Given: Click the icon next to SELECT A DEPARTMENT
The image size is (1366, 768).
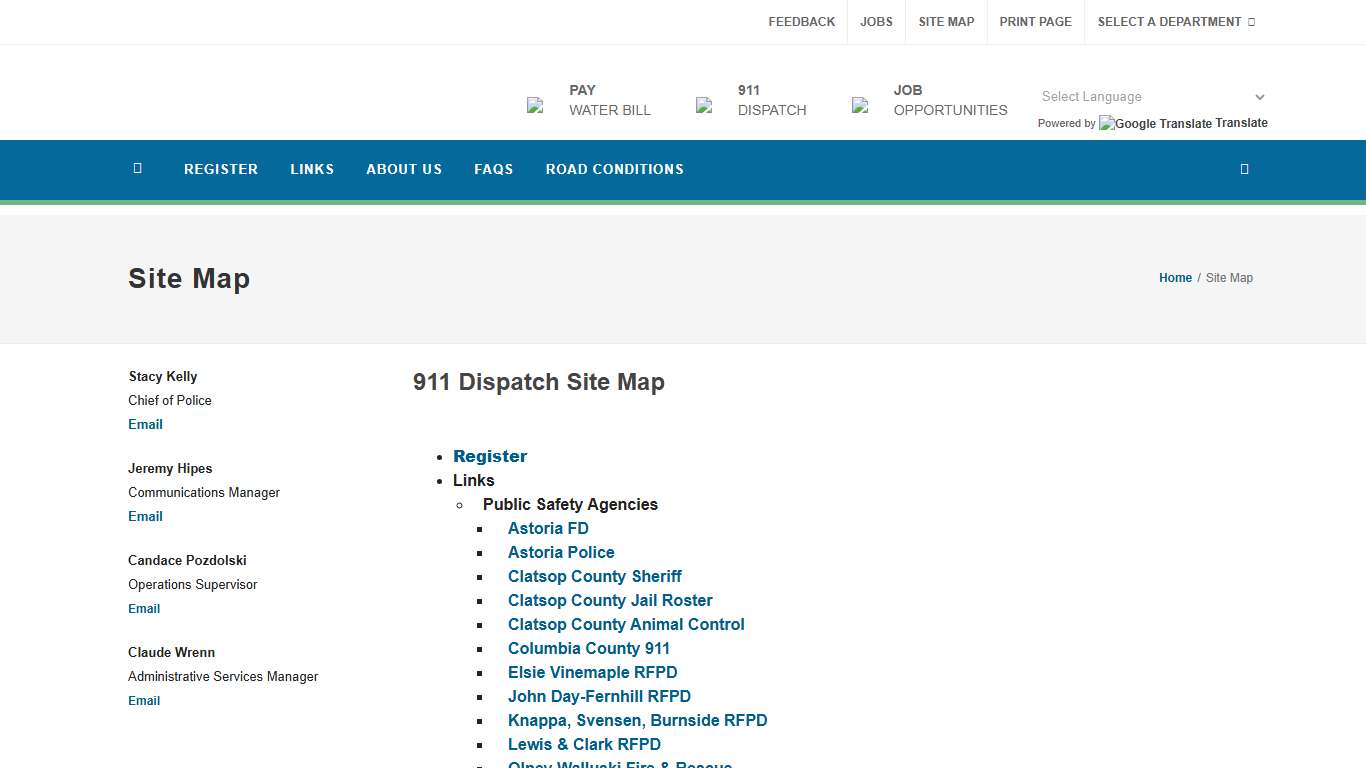Looking at the screenshot, I should 1252,21.
